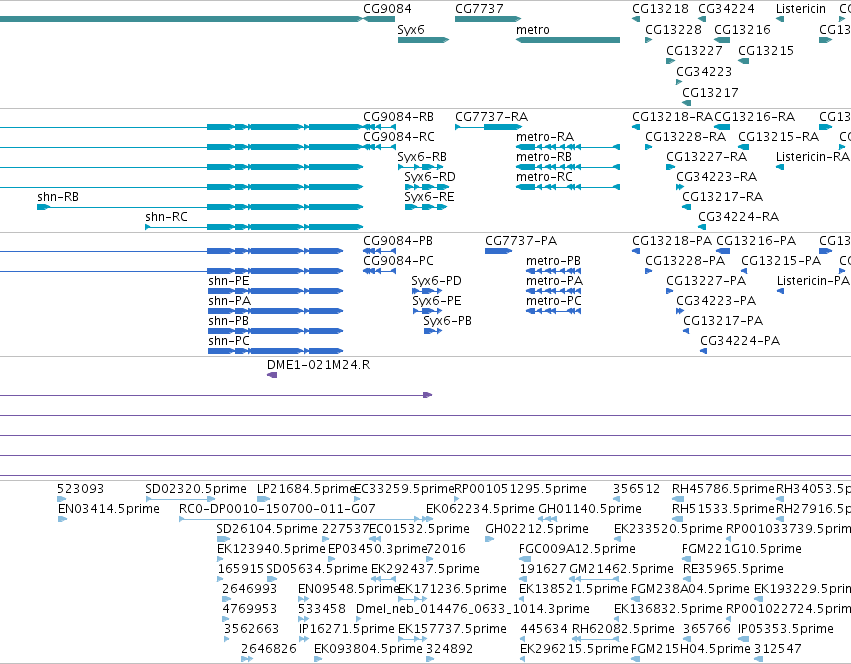851x664 pixels.
Task: Click the Listericin-RA transcript label
Action: click(x=812, y=157)
